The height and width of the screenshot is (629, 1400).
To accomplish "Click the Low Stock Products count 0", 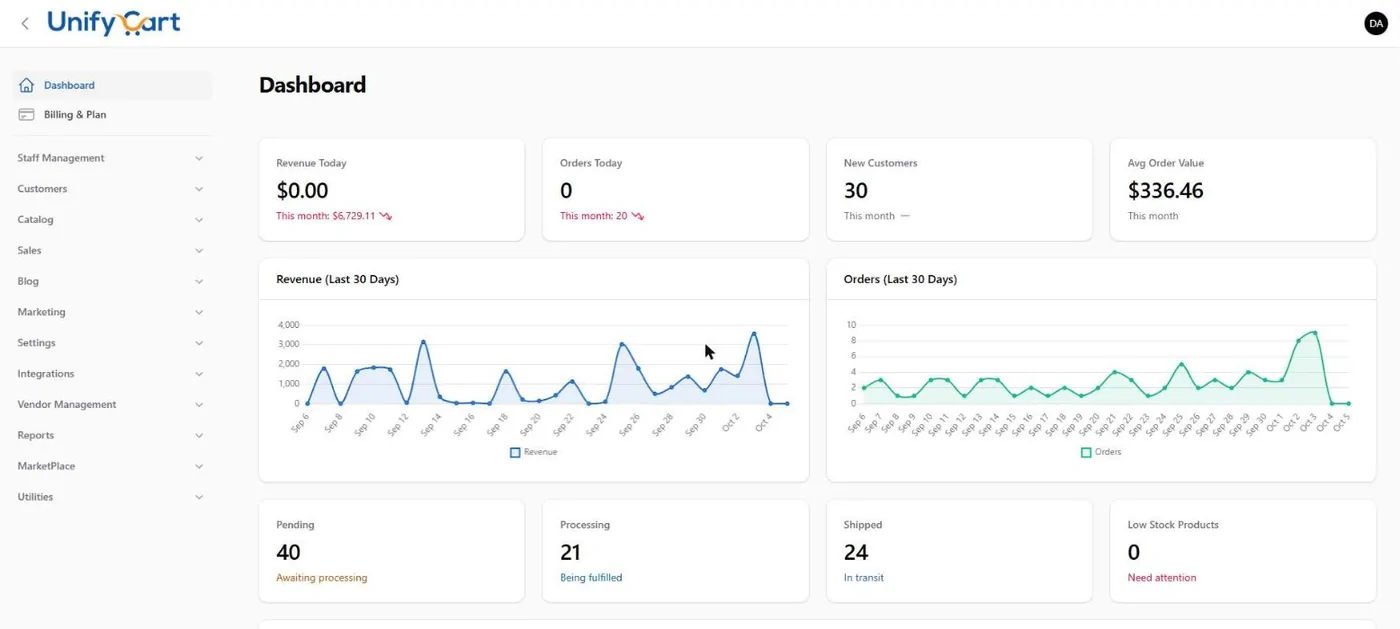I will (1134, 552).
